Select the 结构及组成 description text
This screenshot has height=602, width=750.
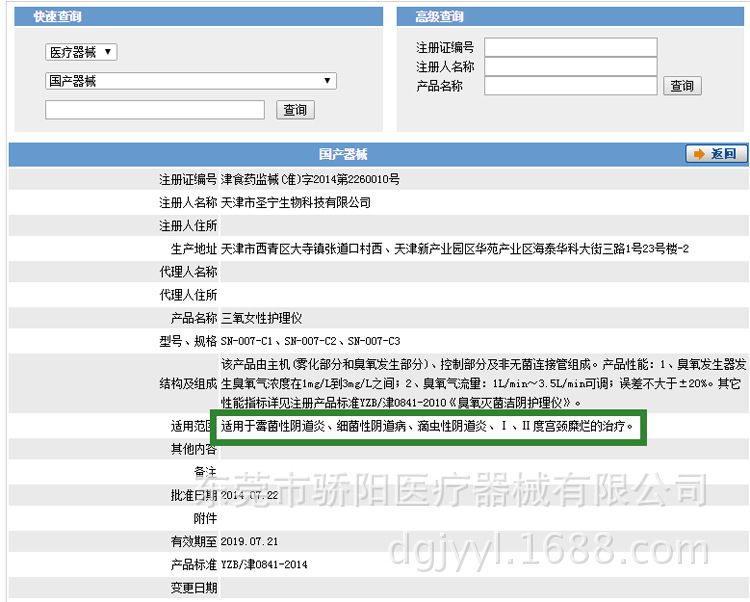click(x=483, y=383)
